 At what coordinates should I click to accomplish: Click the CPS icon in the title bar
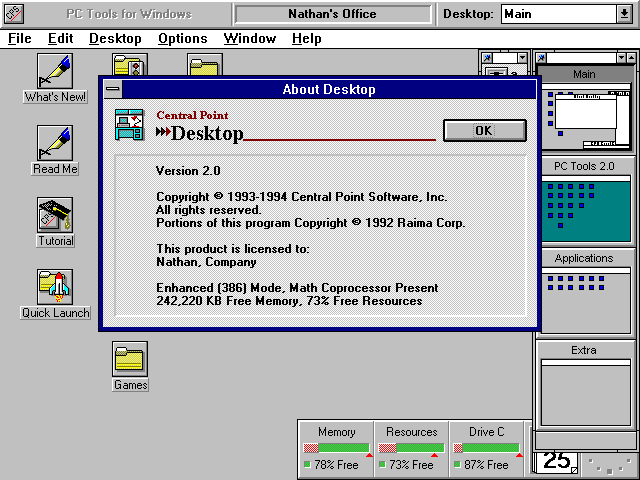(14, 14)
